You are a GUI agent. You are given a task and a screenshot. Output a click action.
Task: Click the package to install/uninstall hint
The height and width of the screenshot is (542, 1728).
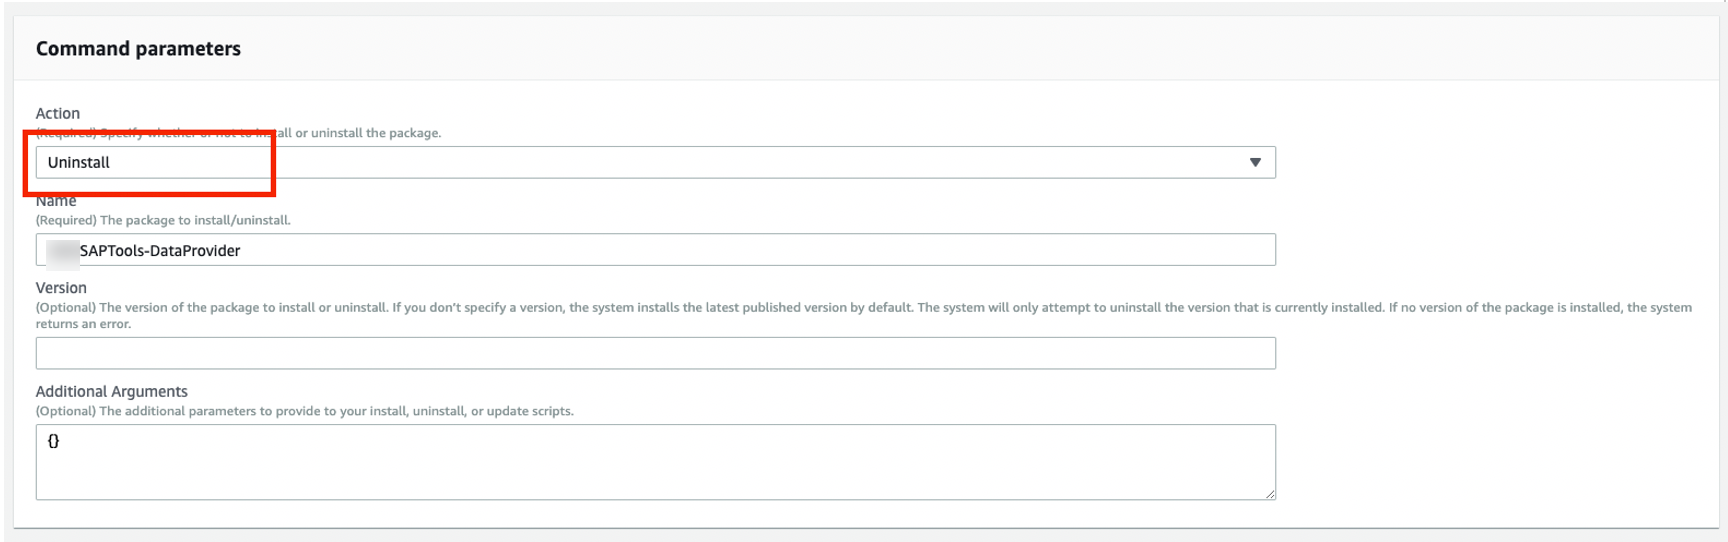tap(163, 220)
